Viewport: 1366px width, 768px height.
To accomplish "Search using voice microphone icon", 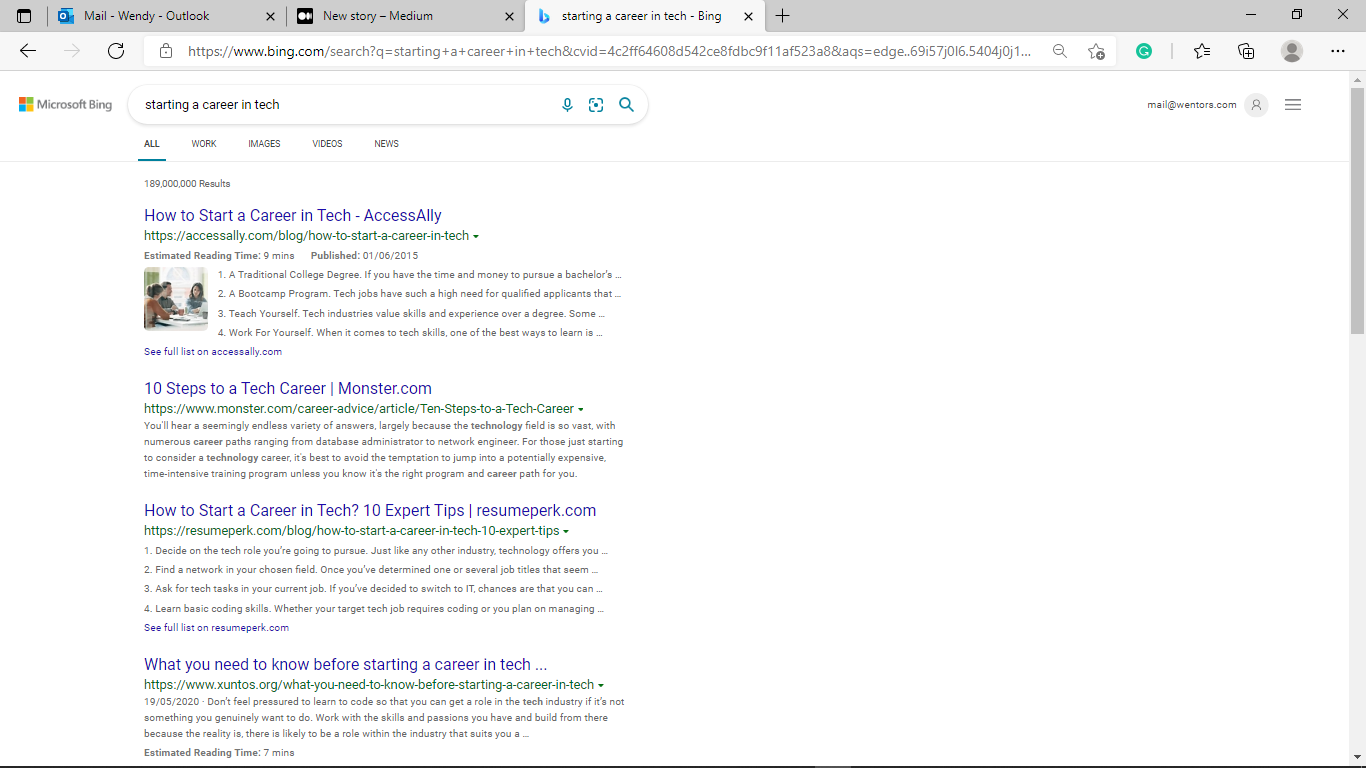I will (567, 104).
